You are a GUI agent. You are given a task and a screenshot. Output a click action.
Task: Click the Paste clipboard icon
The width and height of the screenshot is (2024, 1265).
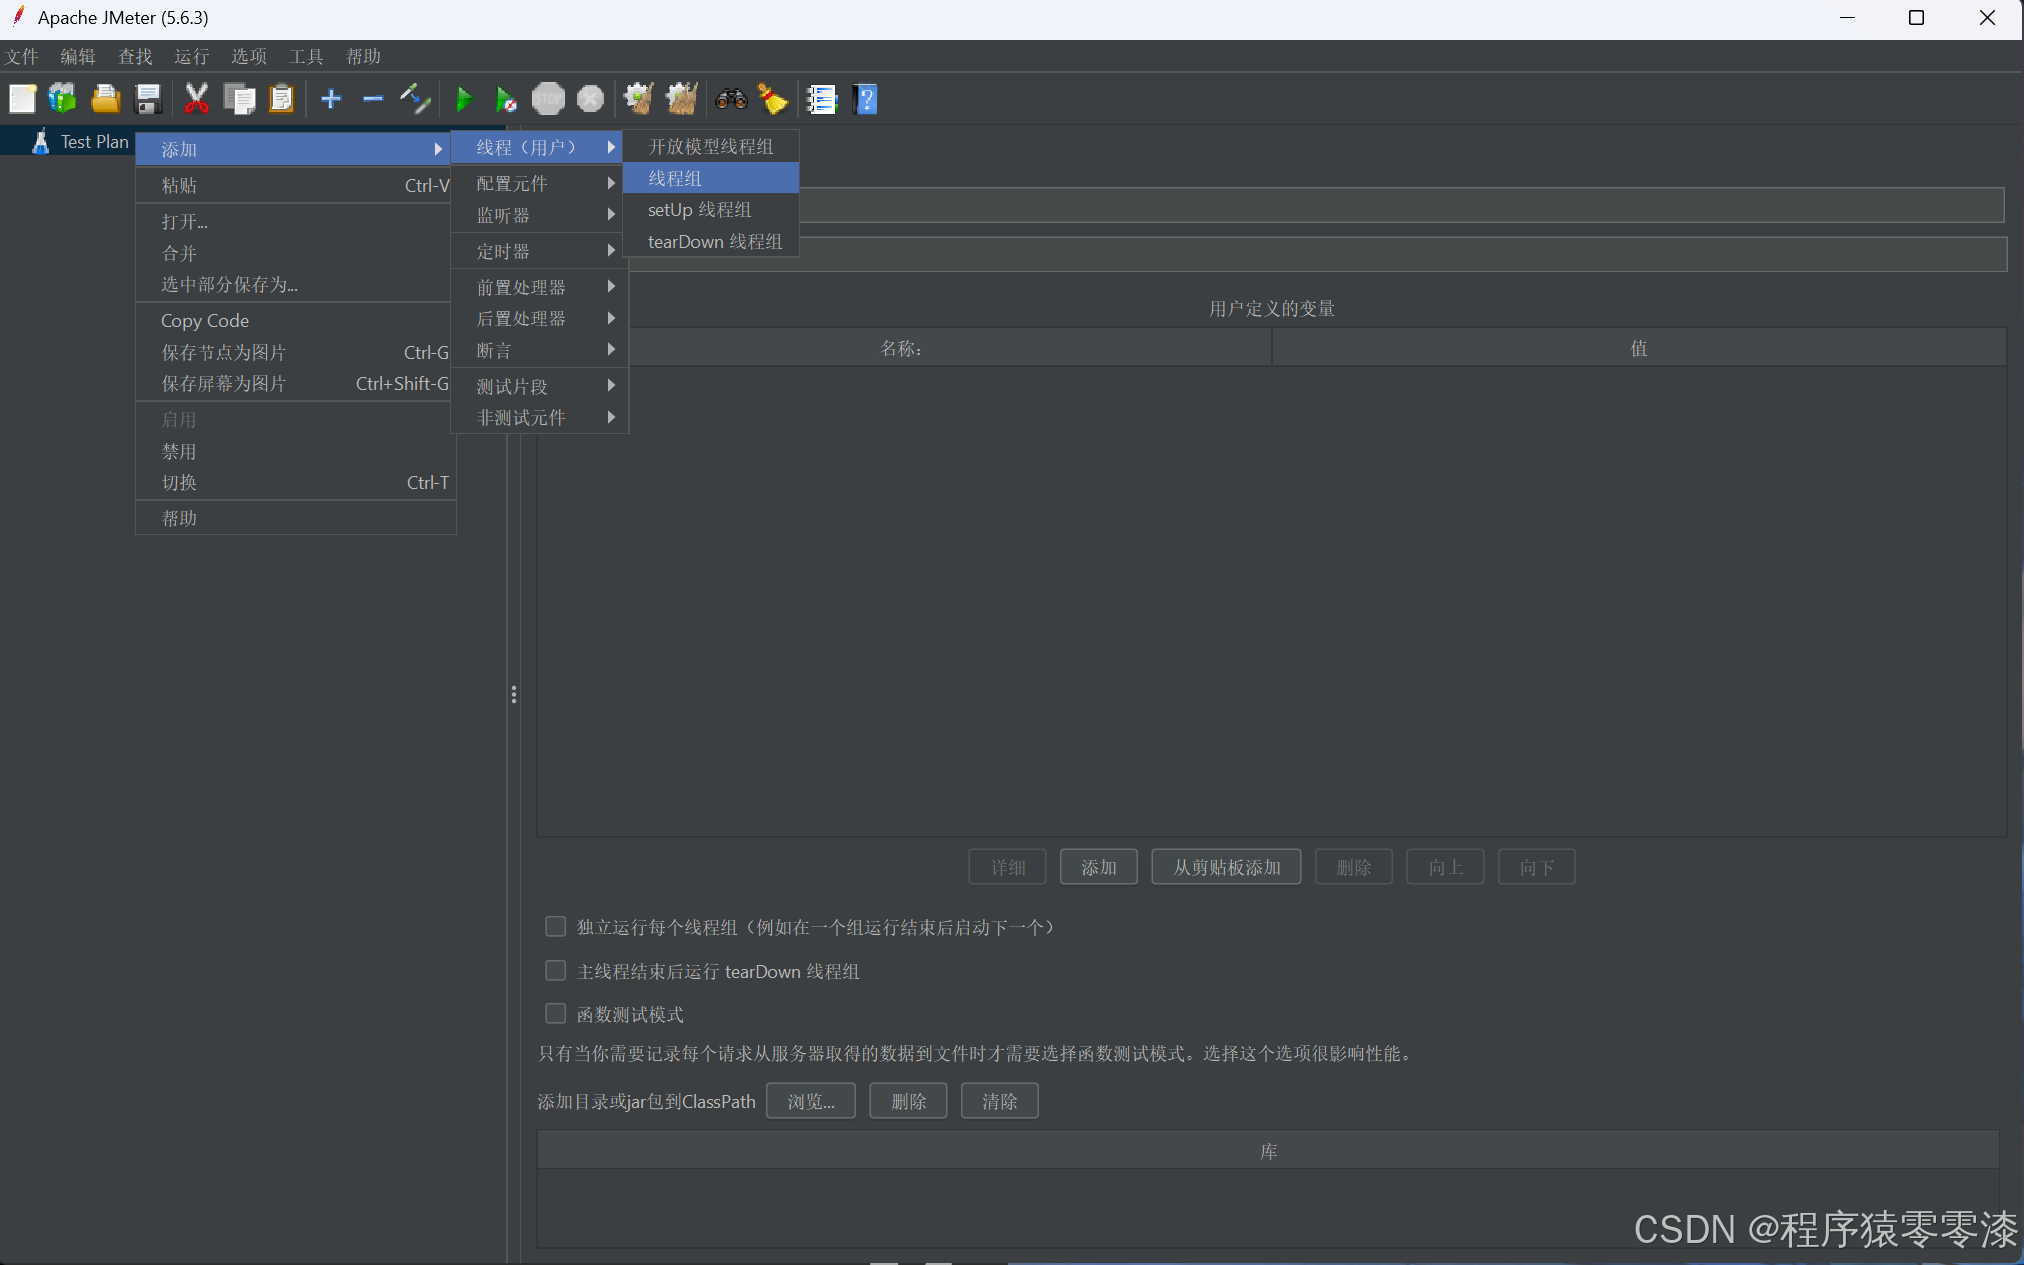(282, 98)
